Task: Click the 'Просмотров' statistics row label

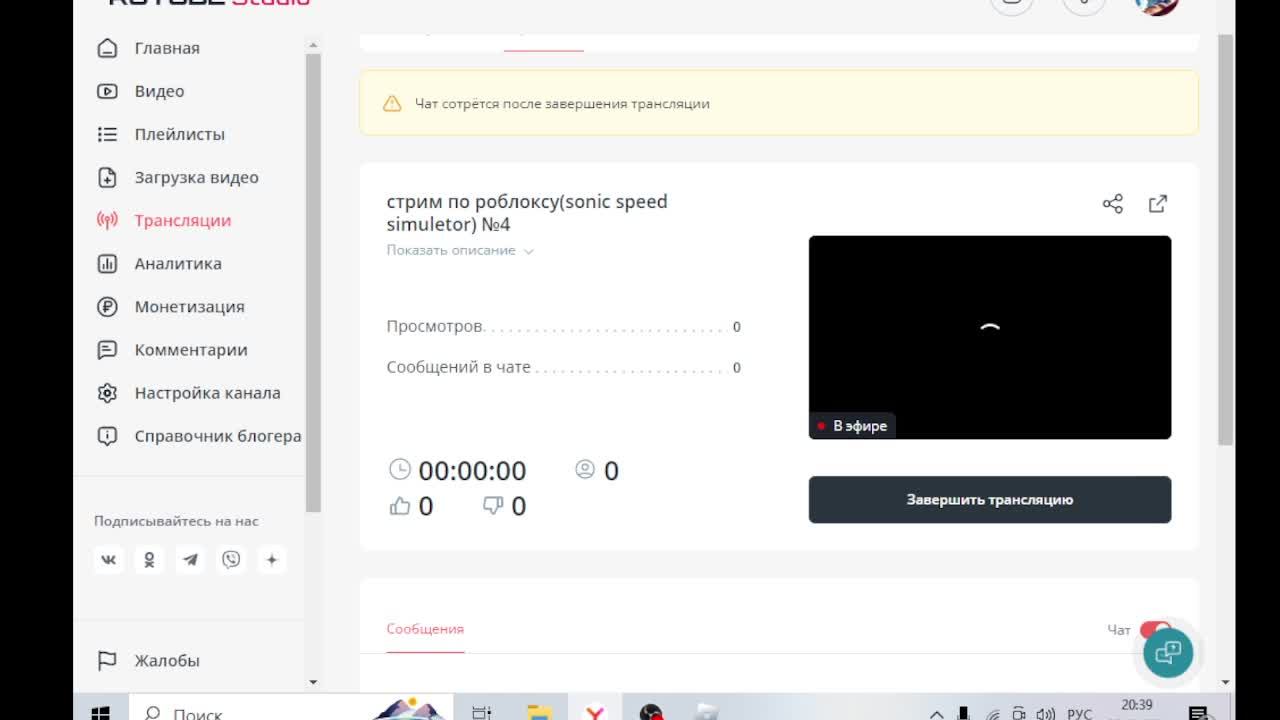Action: coord(435,327)
